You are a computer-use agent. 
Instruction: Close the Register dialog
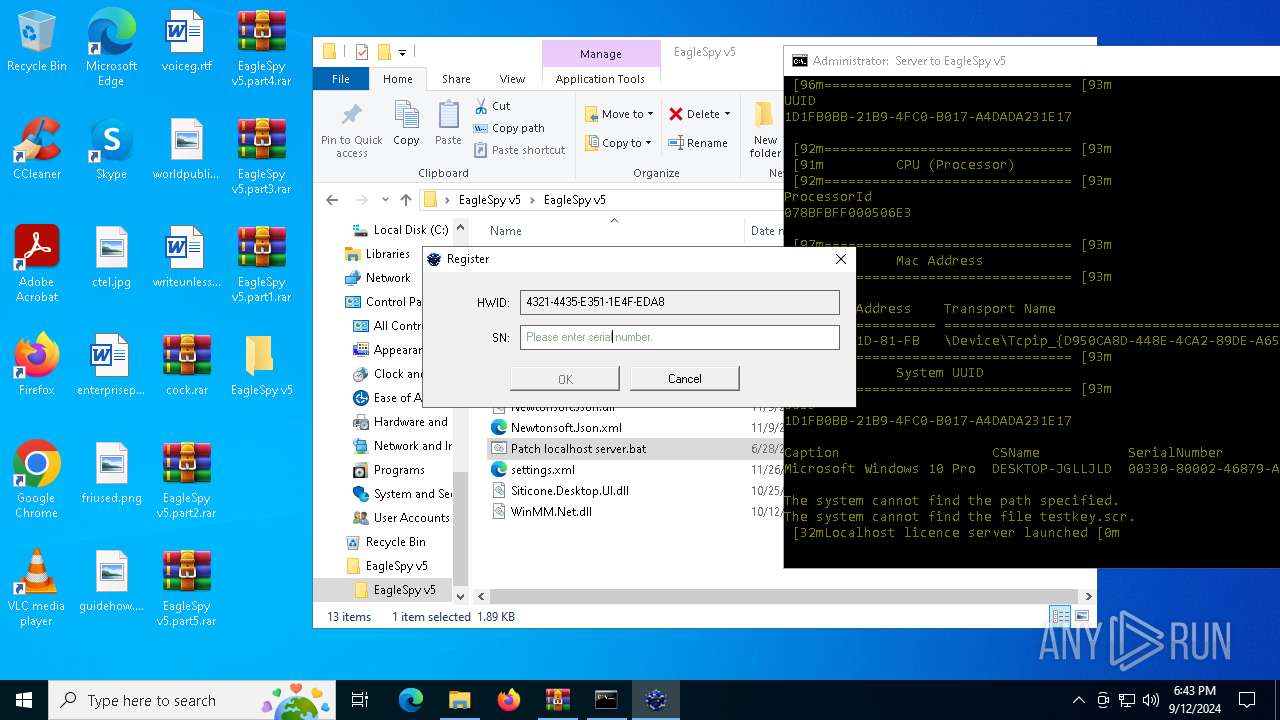pyautogui.click(x=841, y=259)
